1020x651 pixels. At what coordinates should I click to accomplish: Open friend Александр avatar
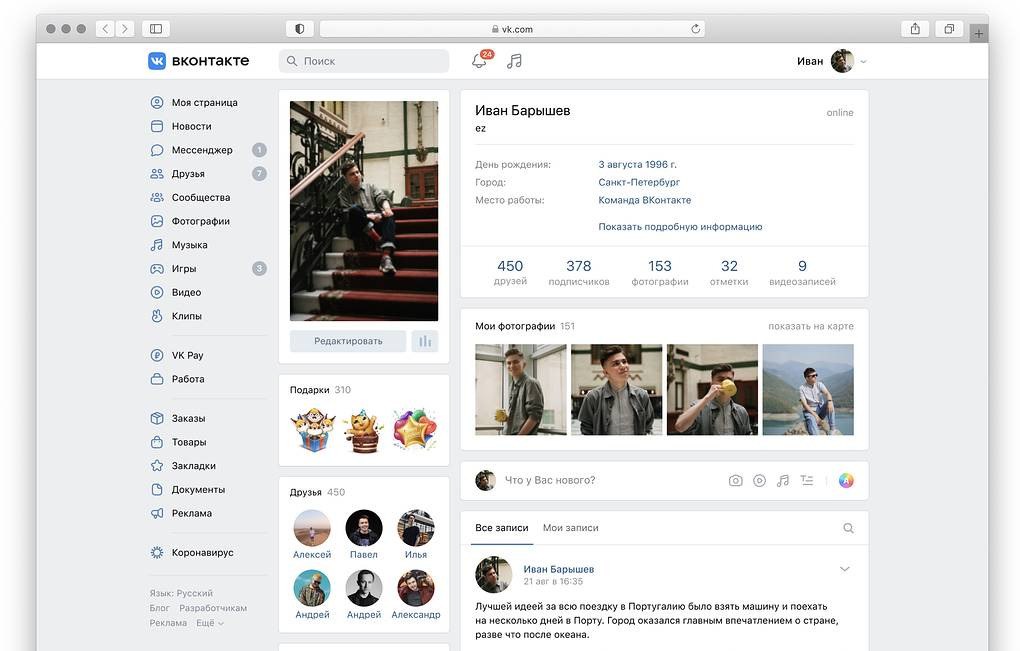pyautogui.click(x=416, y=588)
